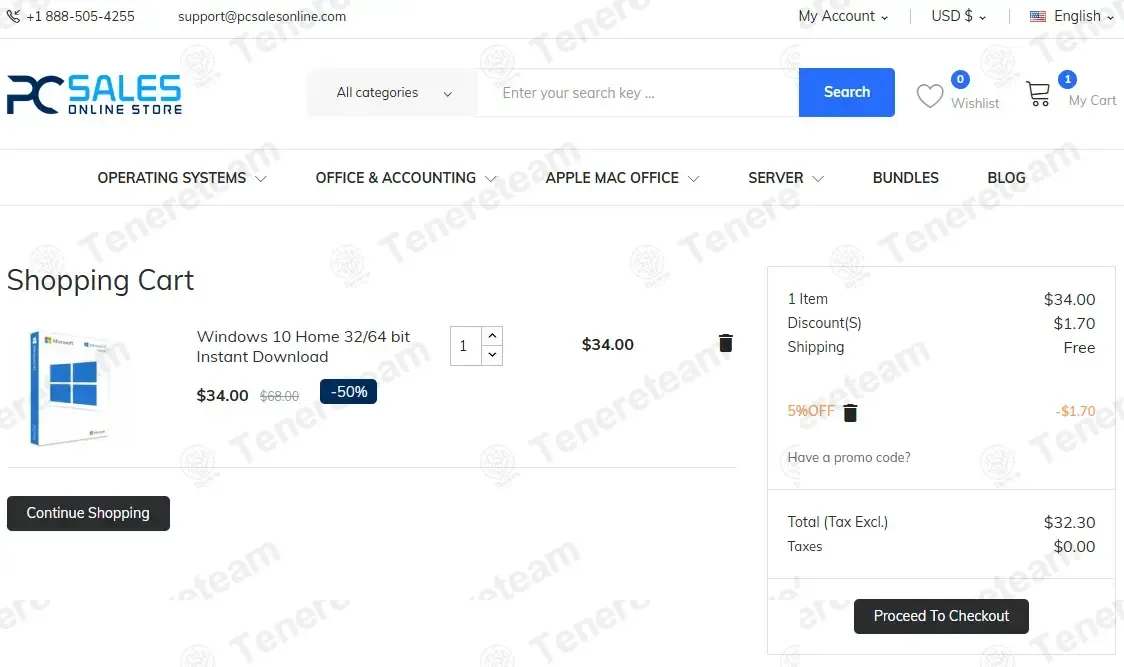
Task: Click the PC Sales Online Store logo
Action: [x=95, y=94]
